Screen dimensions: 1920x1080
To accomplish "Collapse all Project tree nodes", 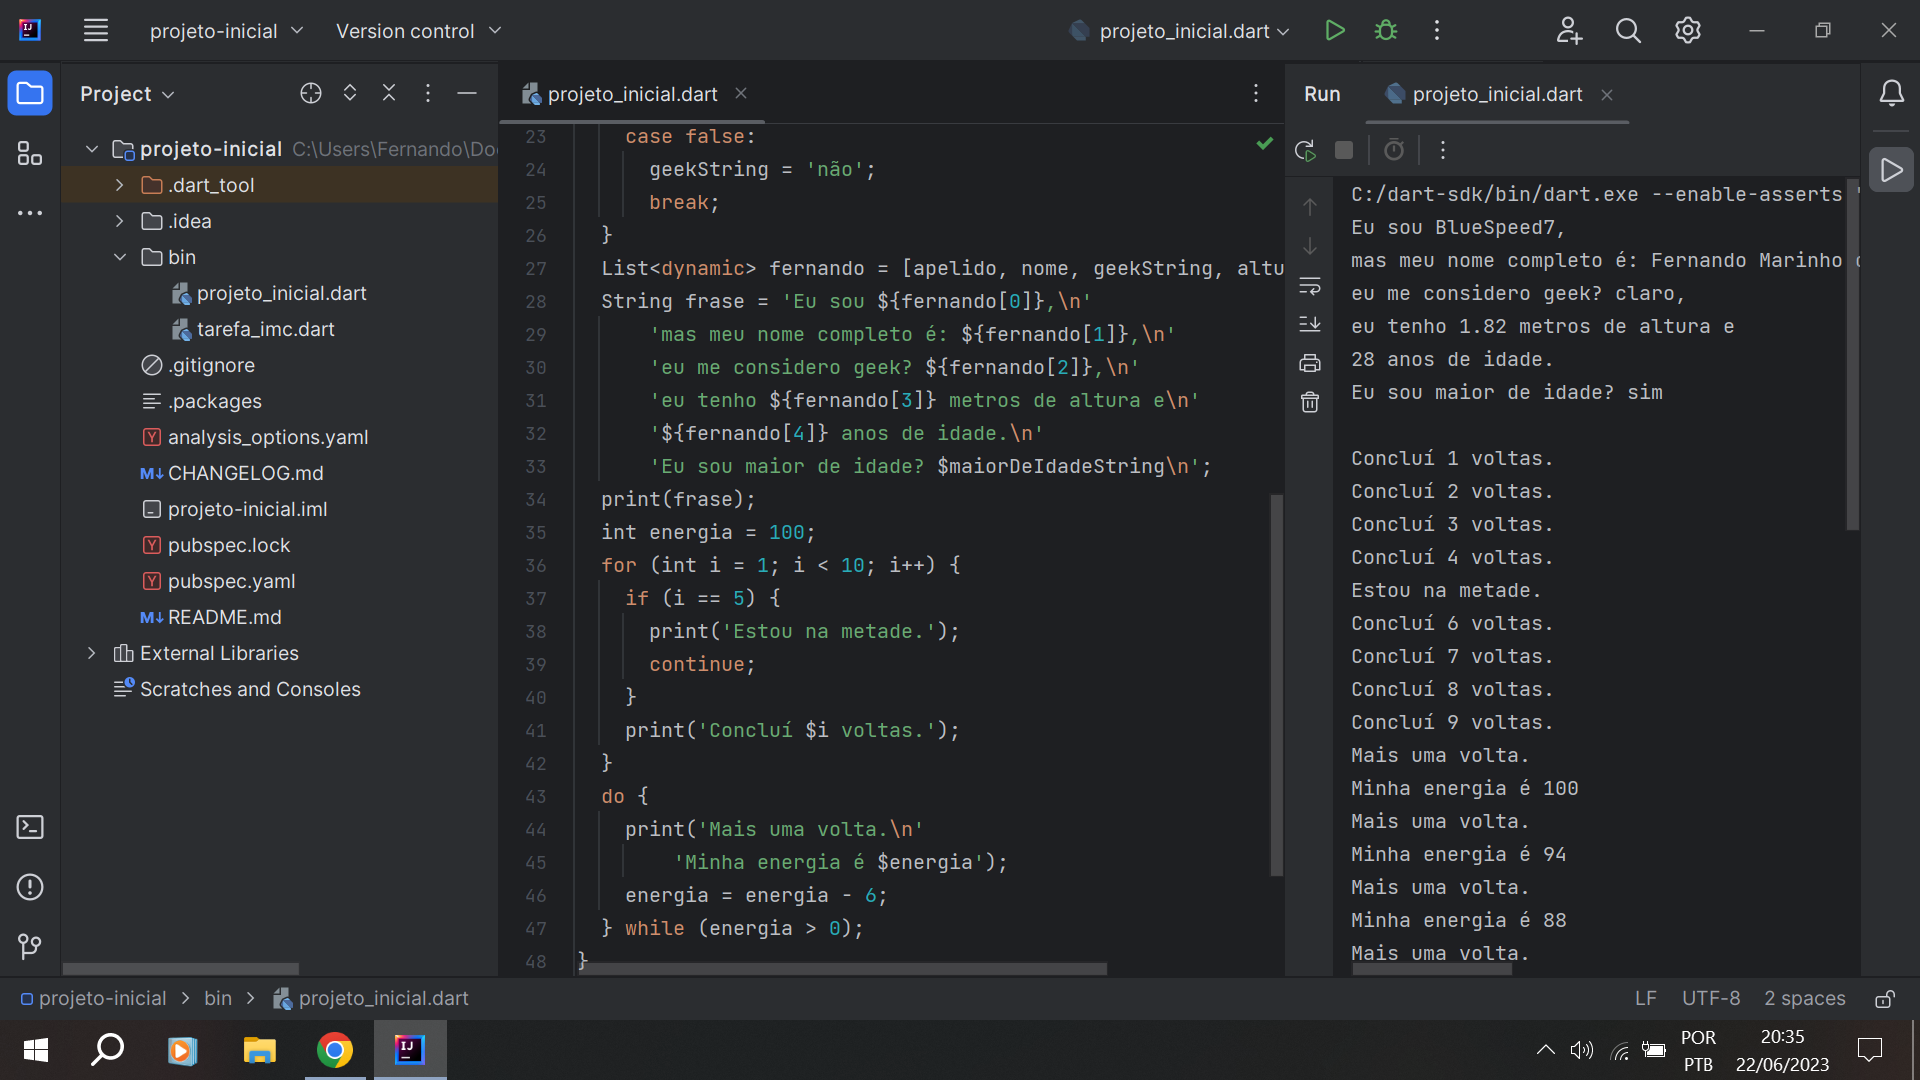I will (x=389, y=93).
